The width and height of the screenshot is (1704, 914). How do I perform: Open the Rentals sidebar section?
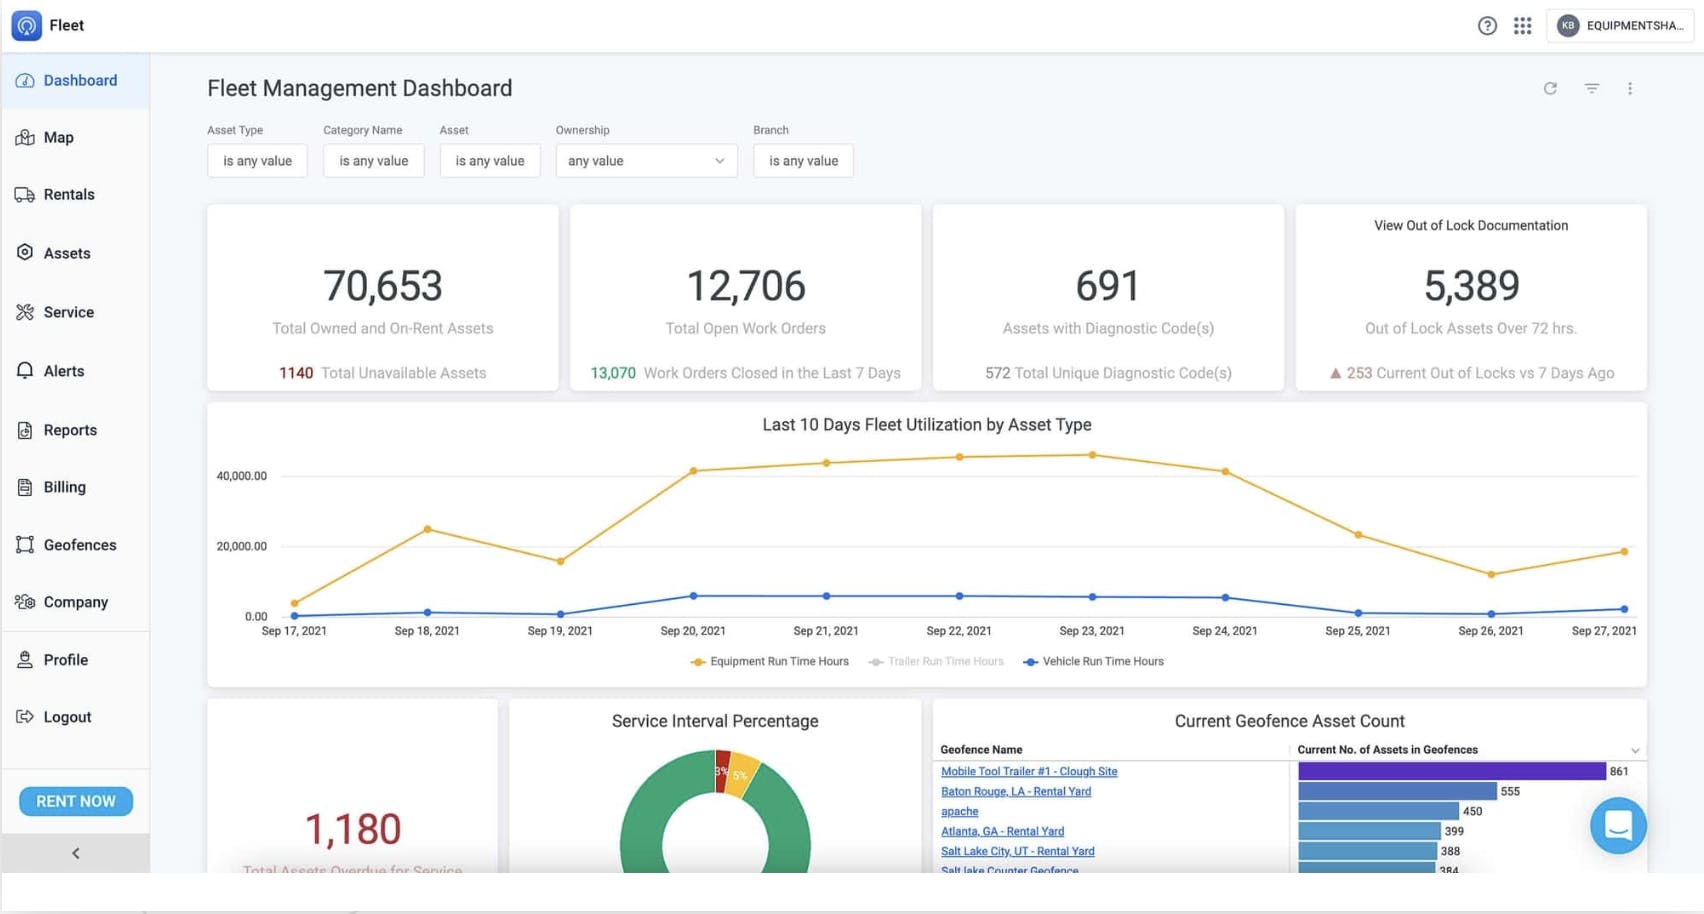pyautogui.click(x=68, y=195)
